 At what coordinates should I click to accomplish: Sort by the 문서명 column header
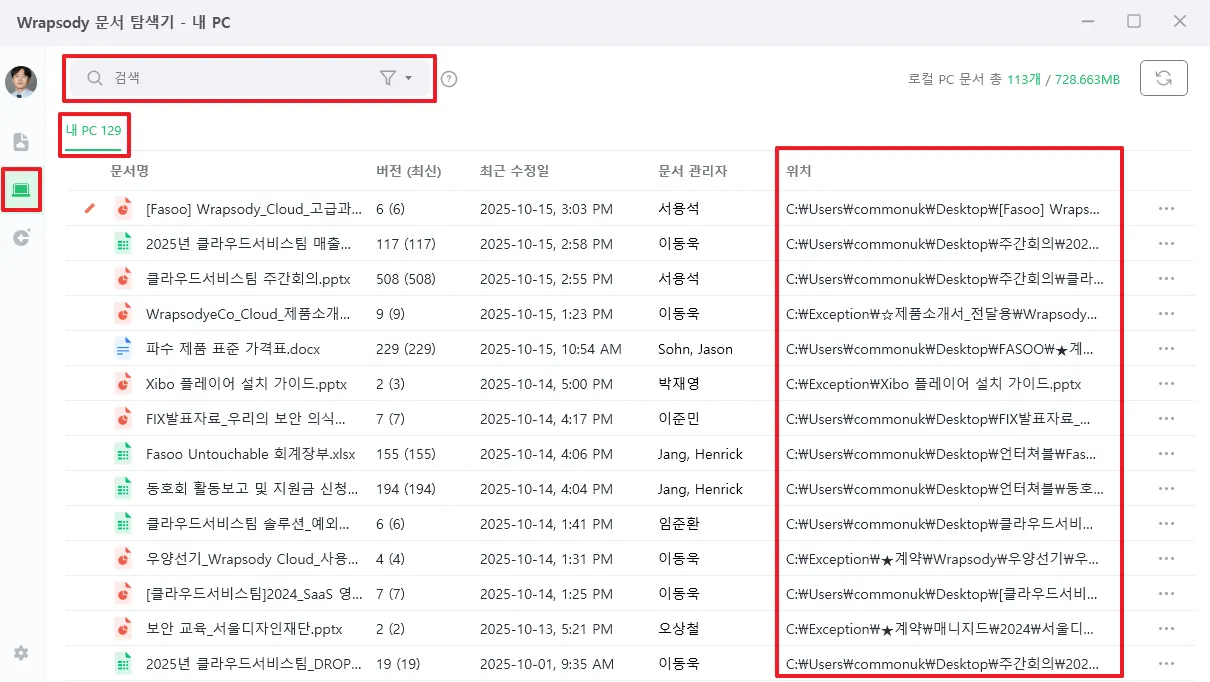(x=130, y=171)
